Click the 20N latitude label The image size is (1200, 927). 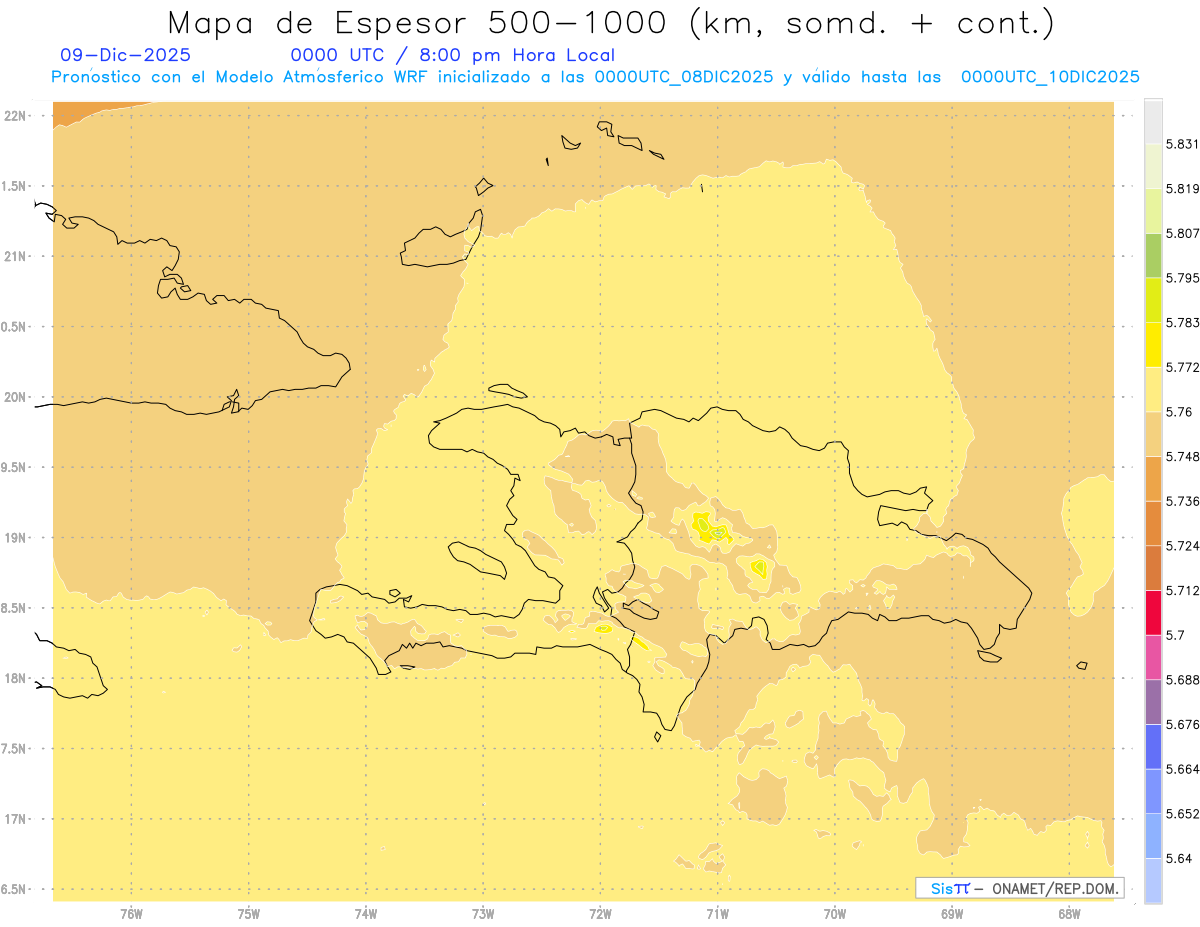[x=17, y=397]
